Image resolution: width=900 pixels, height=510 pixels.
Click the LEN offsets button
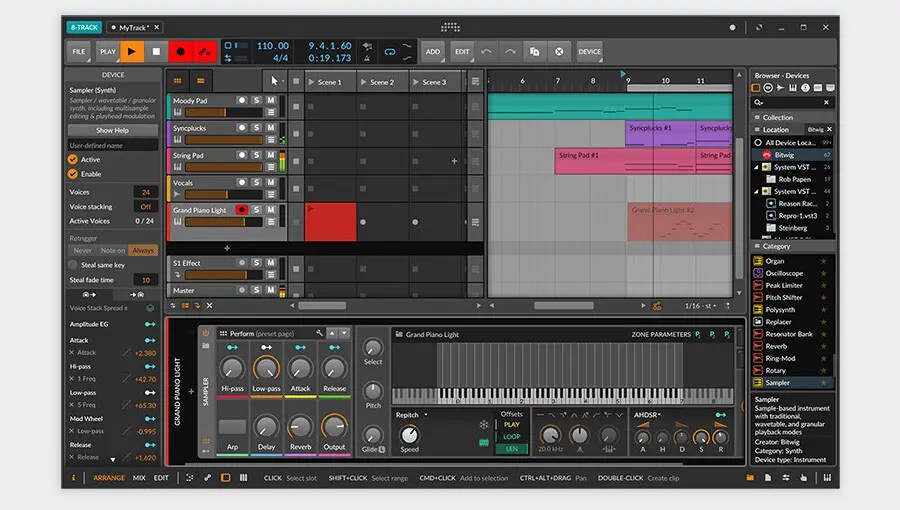511,449
